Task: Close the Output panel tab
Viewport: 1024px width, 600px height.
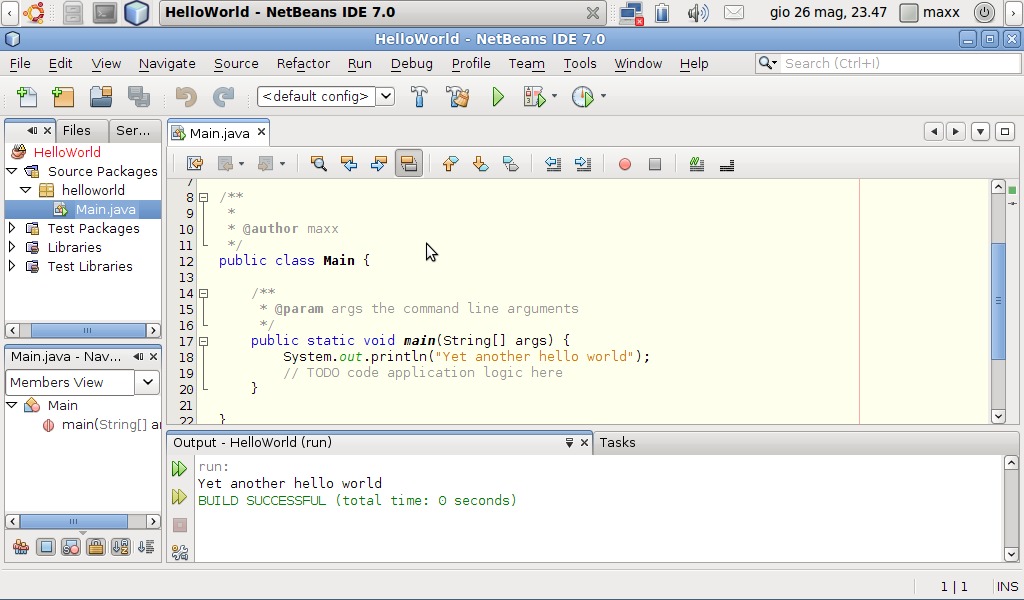Action: [x=584, y=443]
